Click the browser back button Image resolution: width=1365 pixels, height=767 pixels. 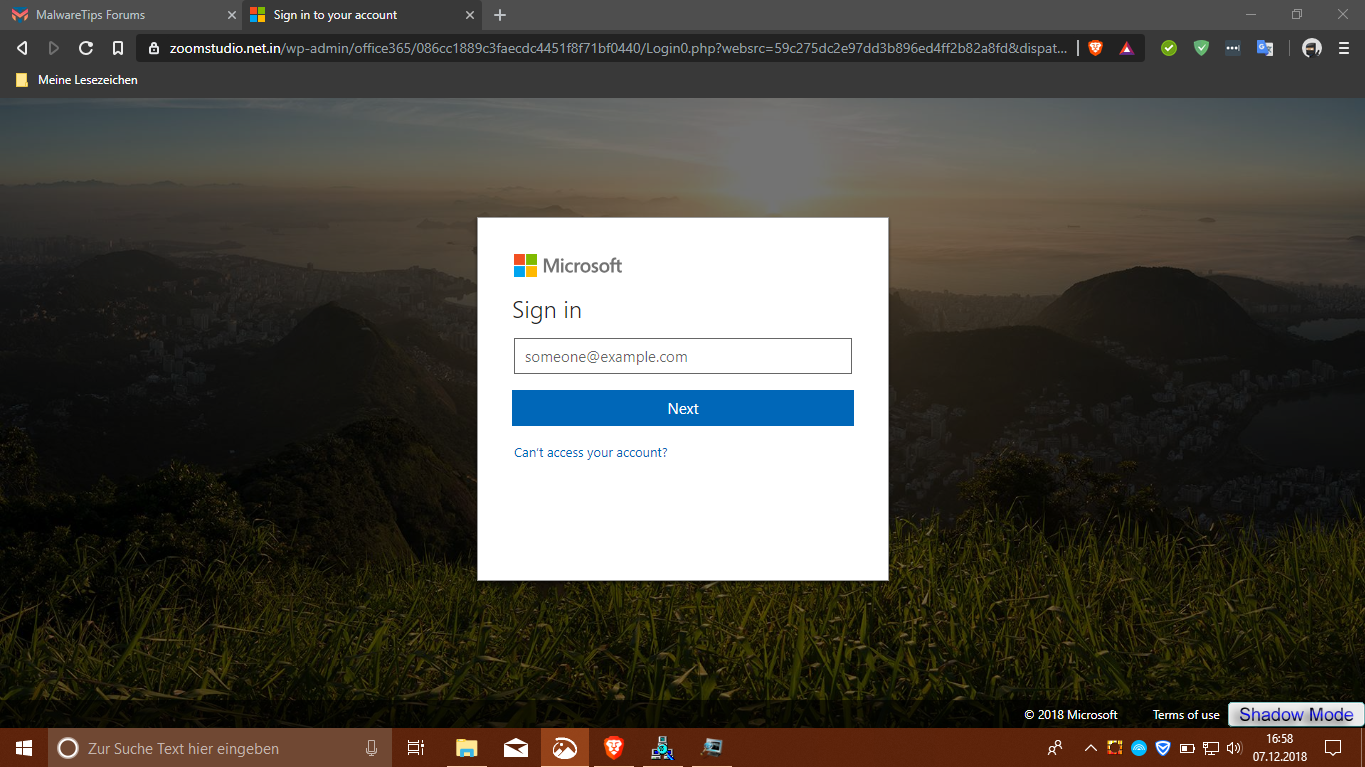click(22, 48)
